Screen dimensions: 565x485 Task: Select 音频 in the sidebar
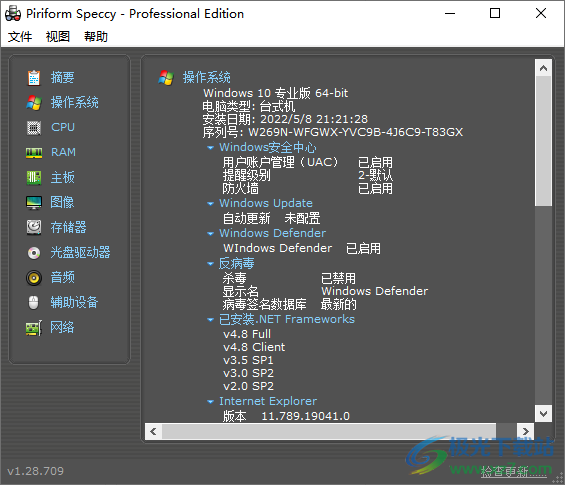[63, 277]
